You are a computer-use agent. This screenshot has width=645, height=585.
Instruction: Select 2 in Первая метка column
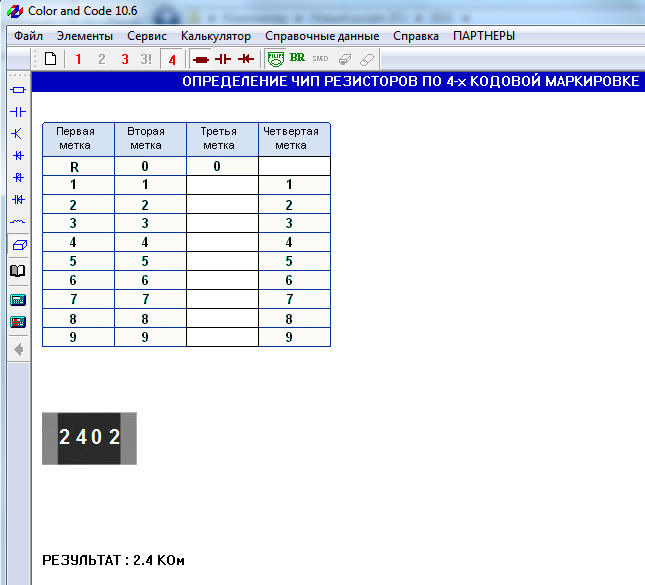click(79, 204)
